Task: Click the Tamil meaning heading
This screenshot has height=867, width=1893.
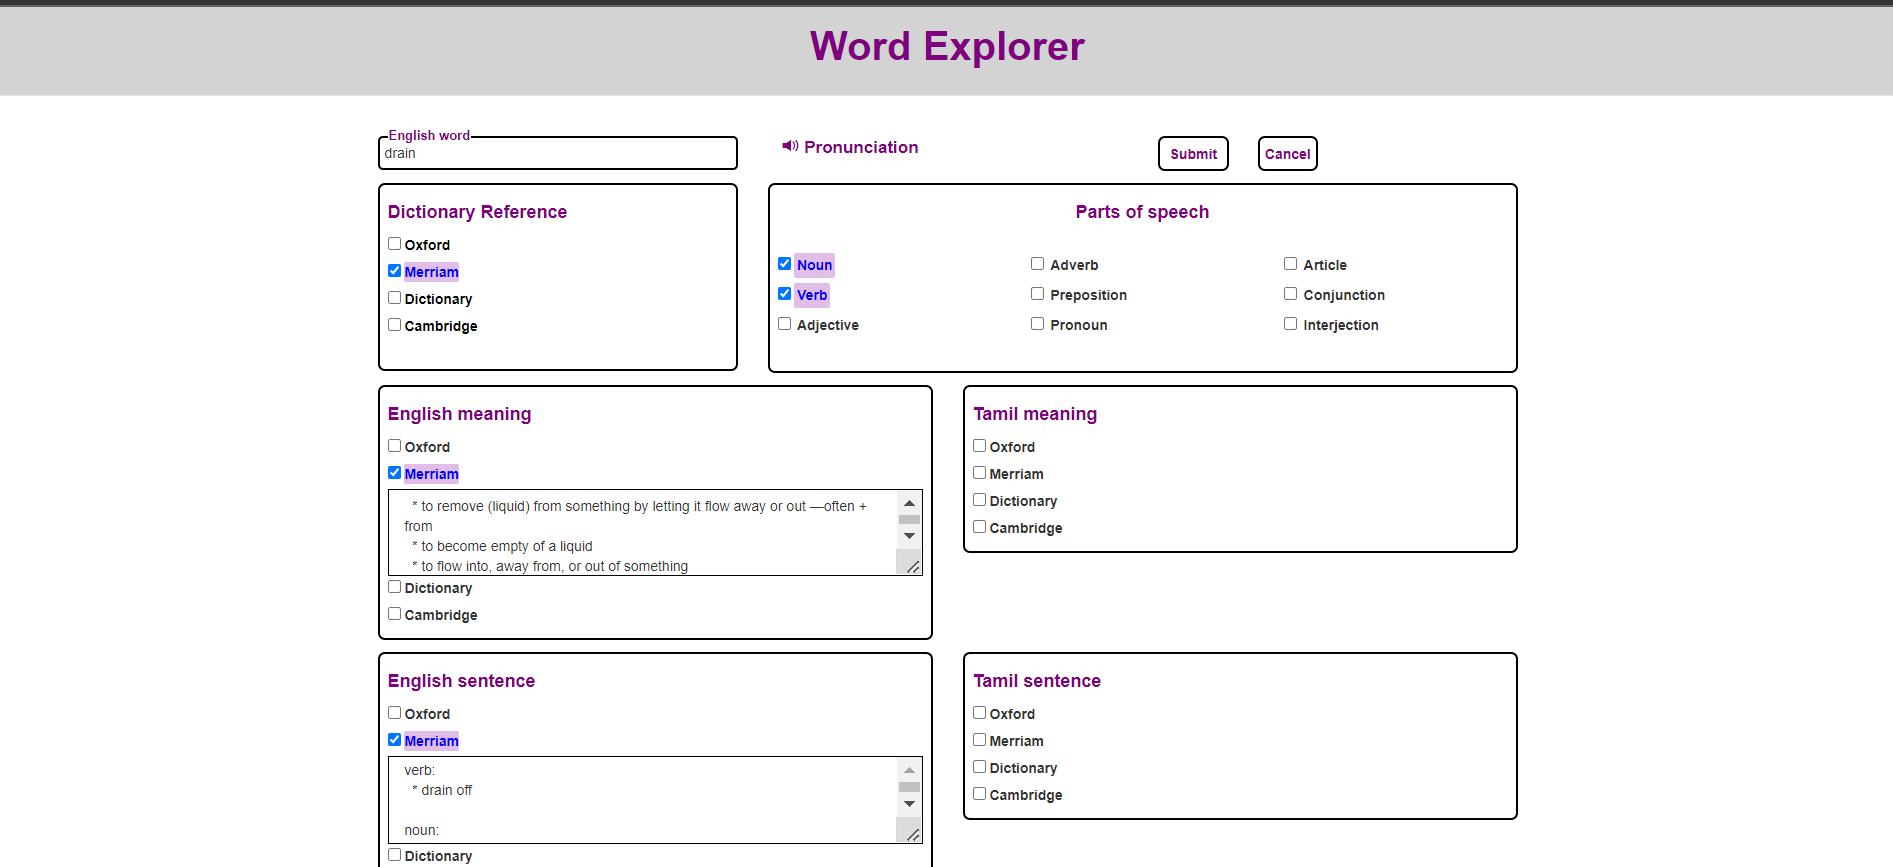Action: pos(1035,414)
